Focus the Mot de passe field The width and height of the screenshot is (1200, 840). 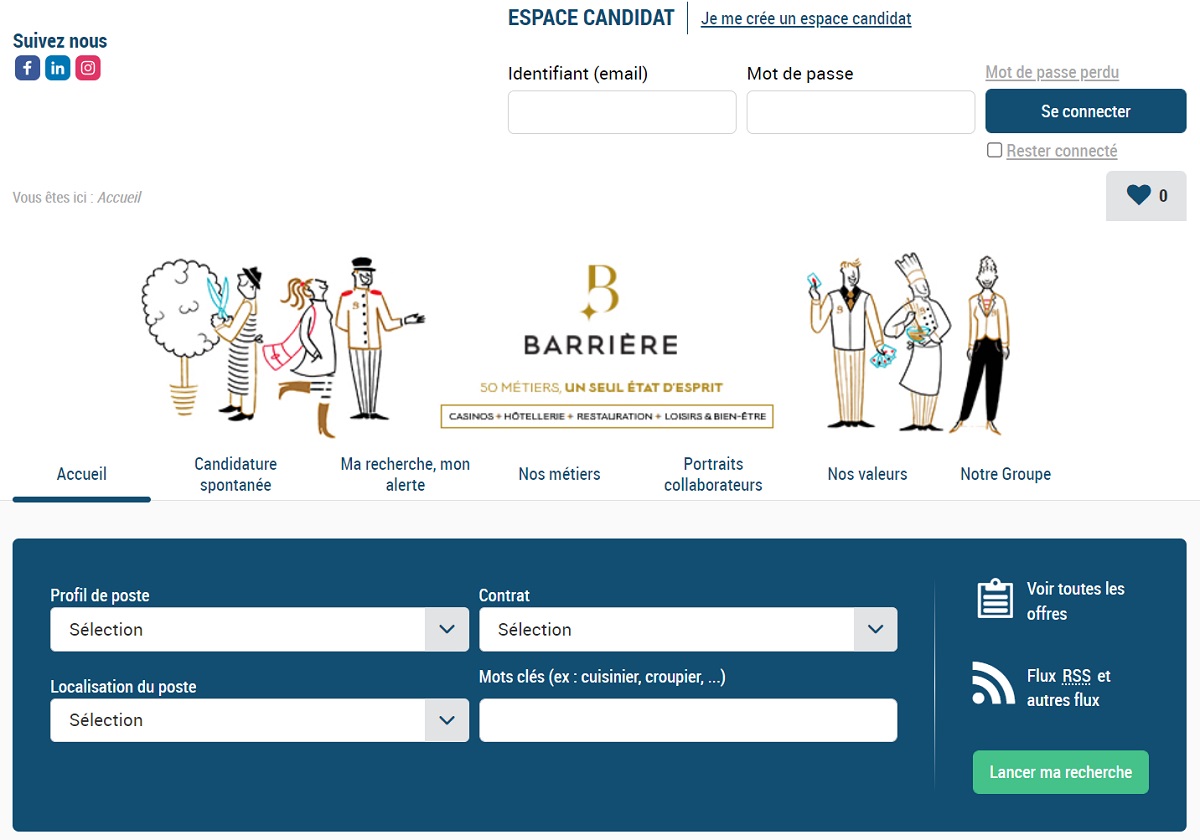tap(861, 112)
